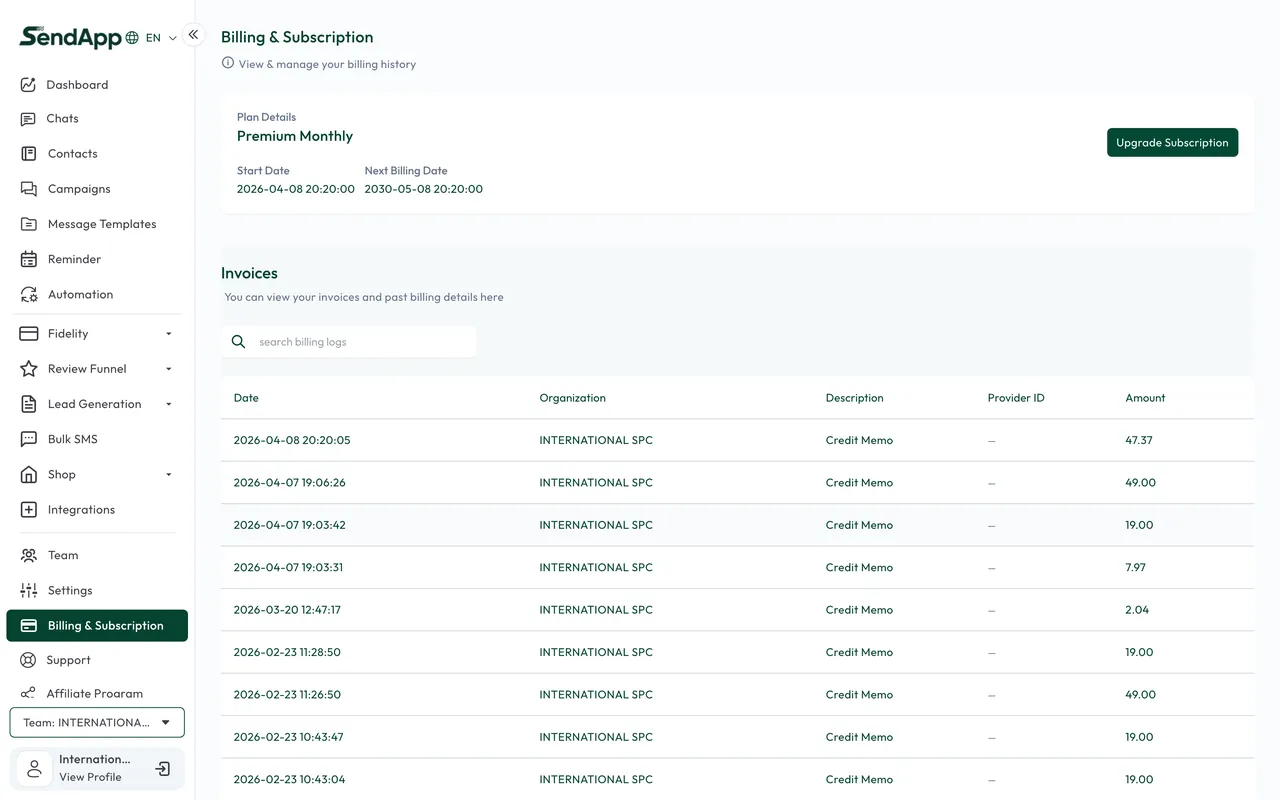
Task: Click the Affiliate Program share icon
Action: pyautogui.click(x=28, y=693)
